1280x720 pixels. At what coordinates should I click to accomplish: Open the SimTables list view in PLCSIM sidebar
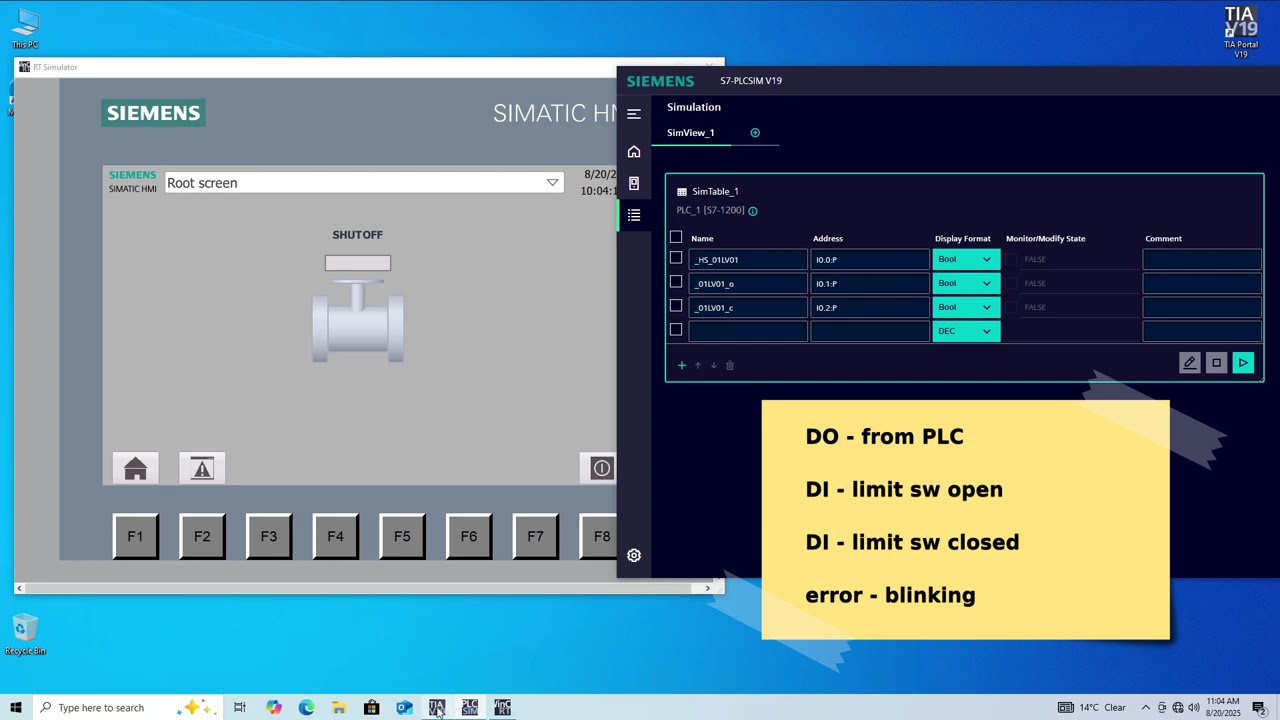point(634,215)
